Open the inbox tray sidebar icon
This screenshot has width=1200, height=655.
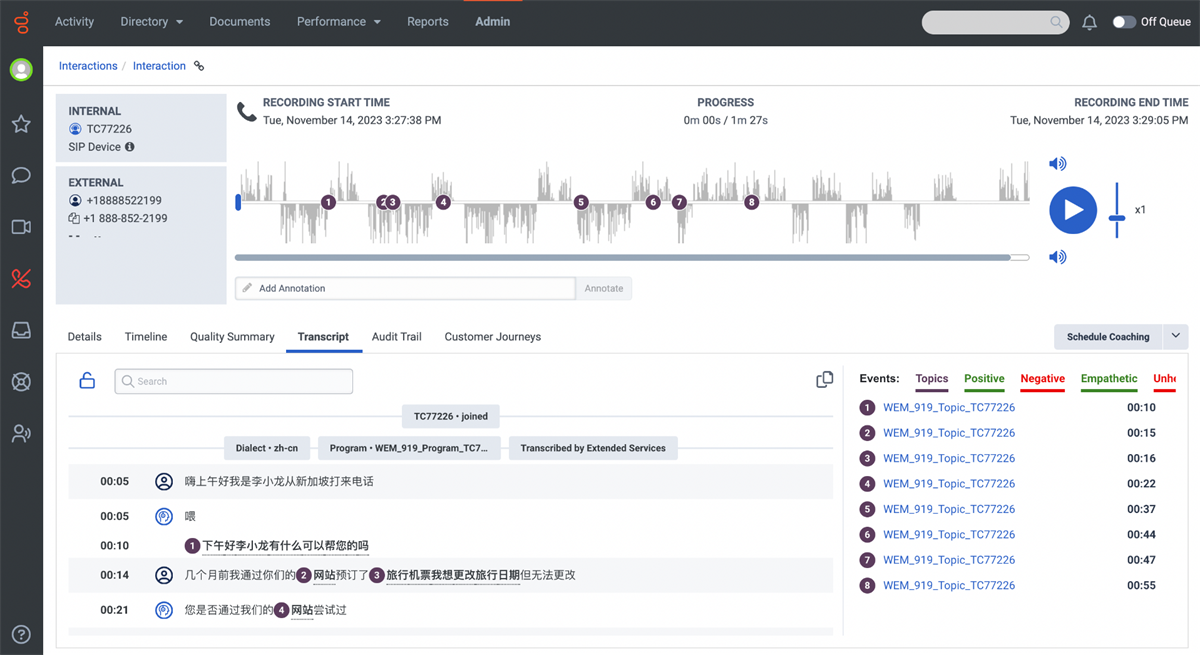point(21,330)
